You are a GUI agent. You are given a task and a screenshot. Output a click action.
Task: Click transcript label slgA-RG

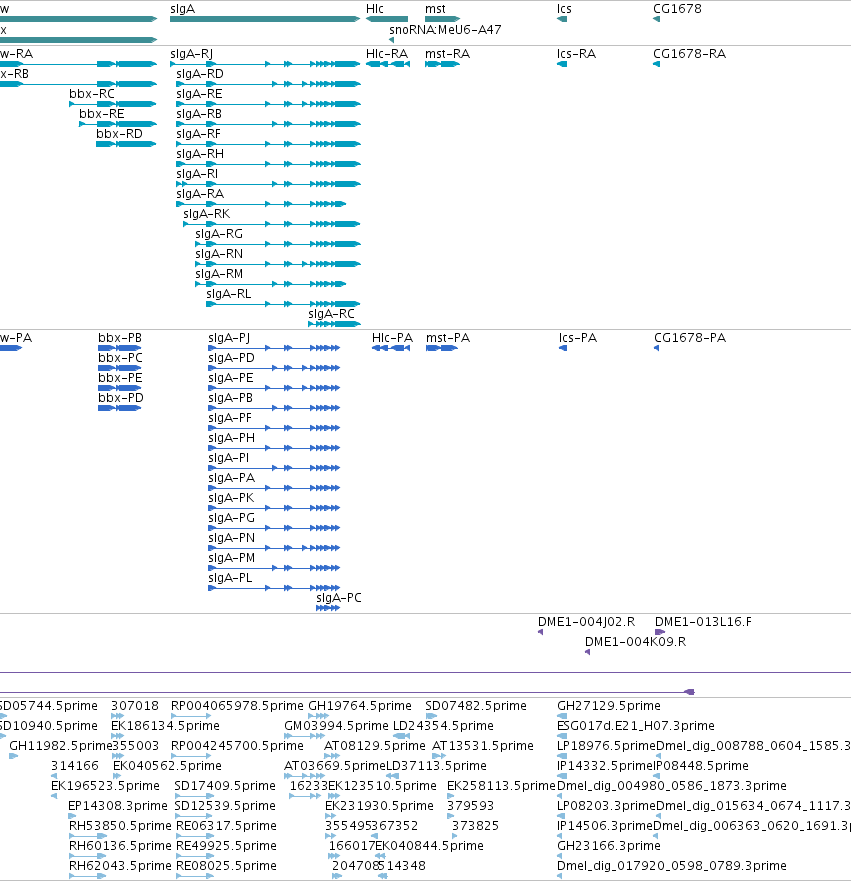tap(219, 234)
